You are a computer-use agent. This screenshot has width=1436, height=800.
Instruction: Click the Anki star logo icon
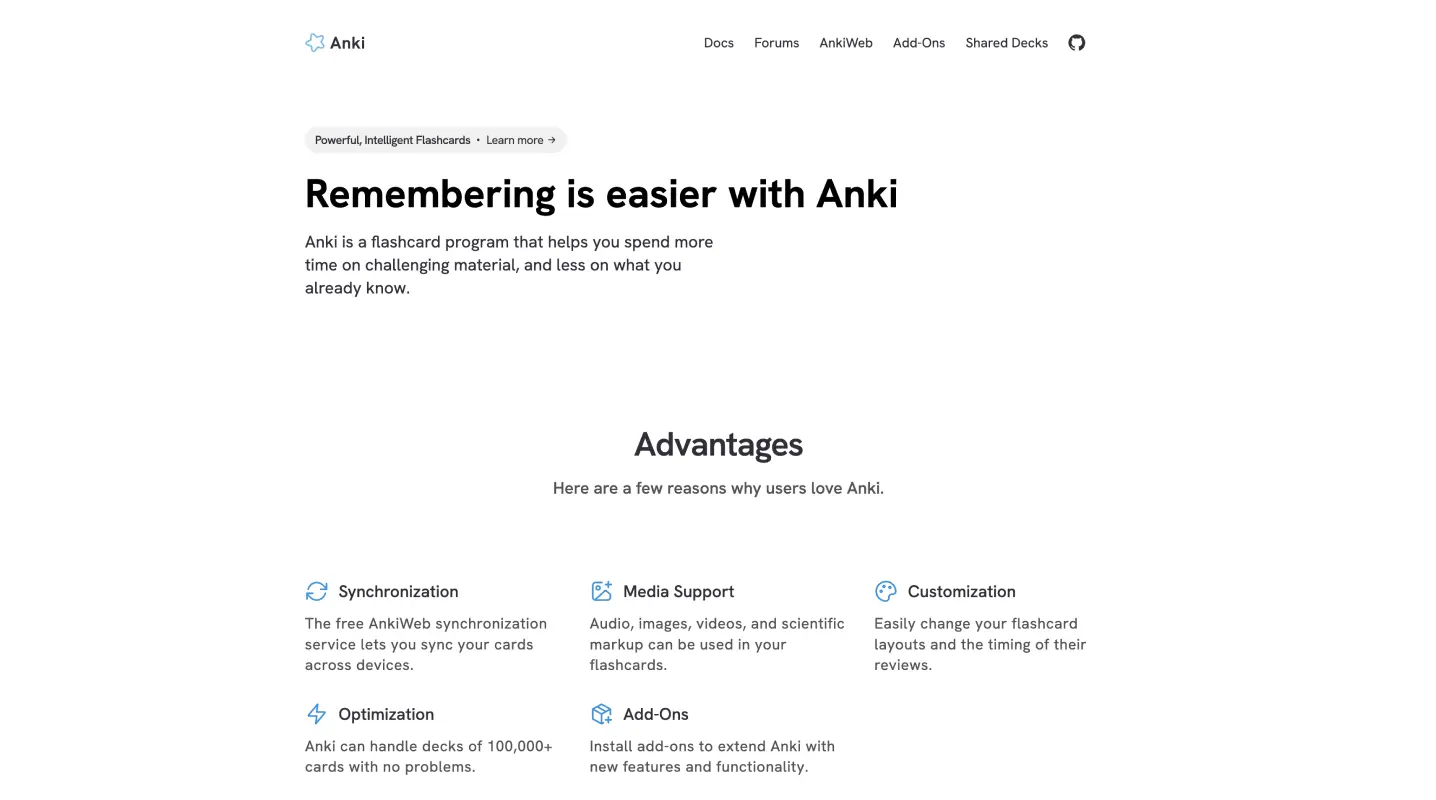[315, 42]
